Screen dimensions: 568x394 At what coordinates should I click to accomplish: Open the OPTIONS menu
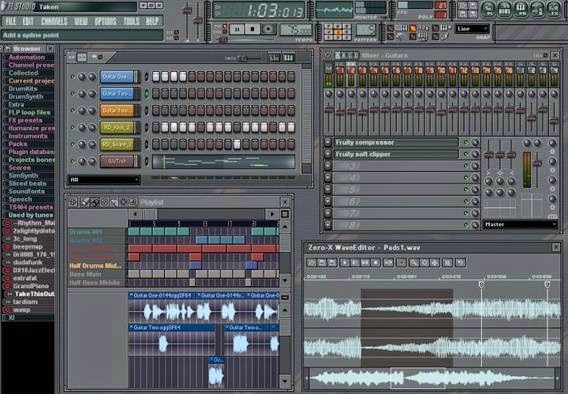[x=105, y=21]
